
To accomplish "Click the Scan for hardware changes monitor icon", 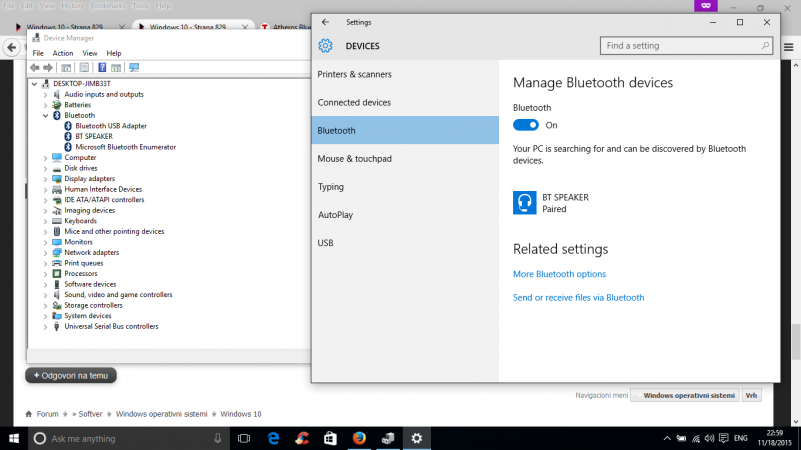I will pos(134,67).
